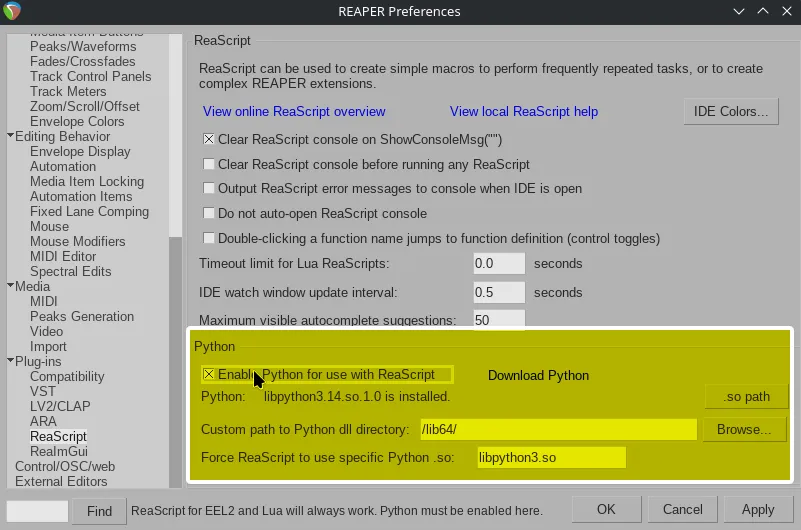The height and width of the screenshot is (530, 801).
Task: Select Automation Items tree item
Action: (81, 197)
